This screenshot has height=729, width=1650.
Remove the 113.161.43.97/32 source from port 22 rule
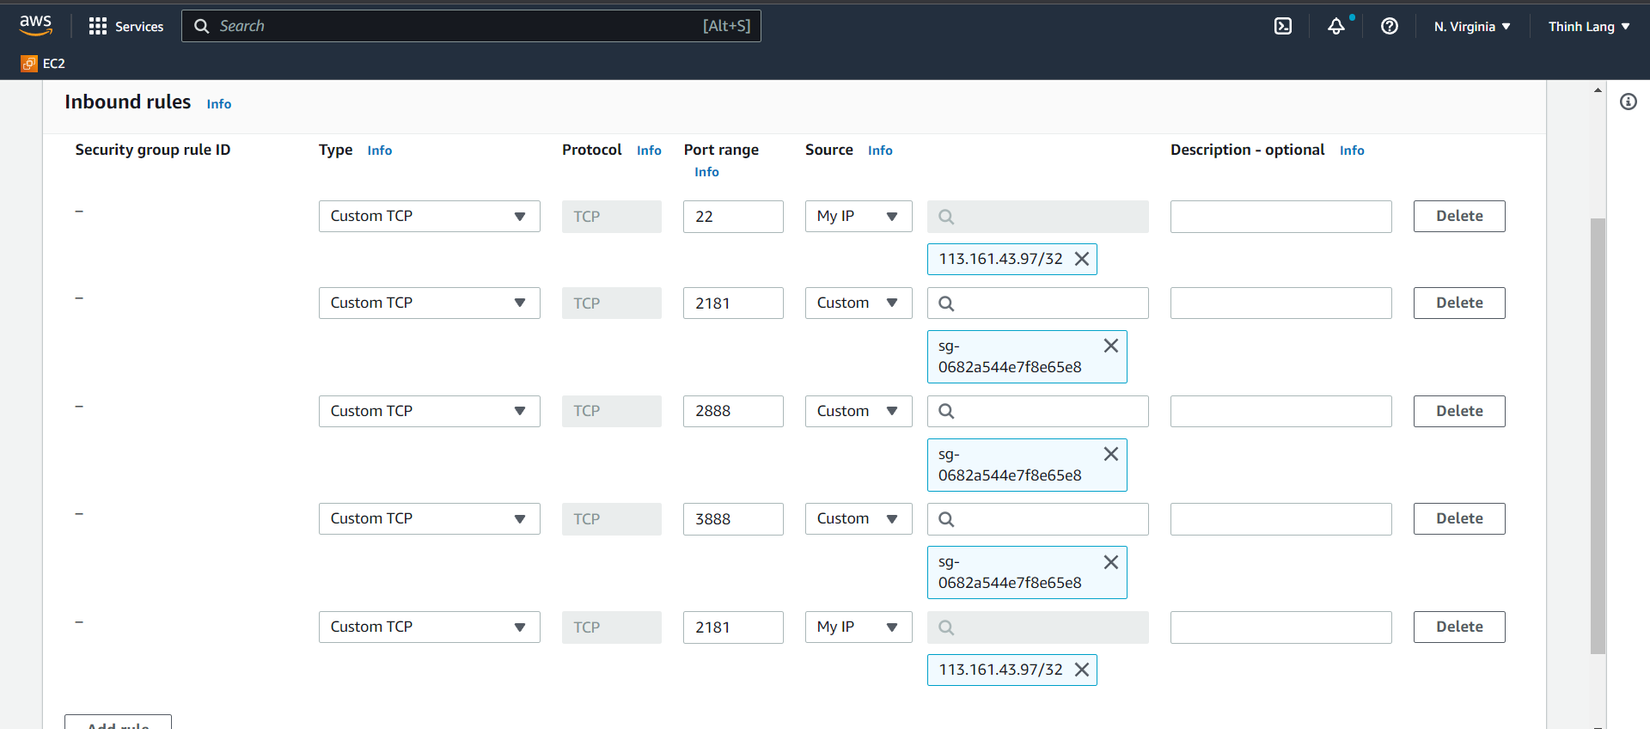click(1082, 259)
